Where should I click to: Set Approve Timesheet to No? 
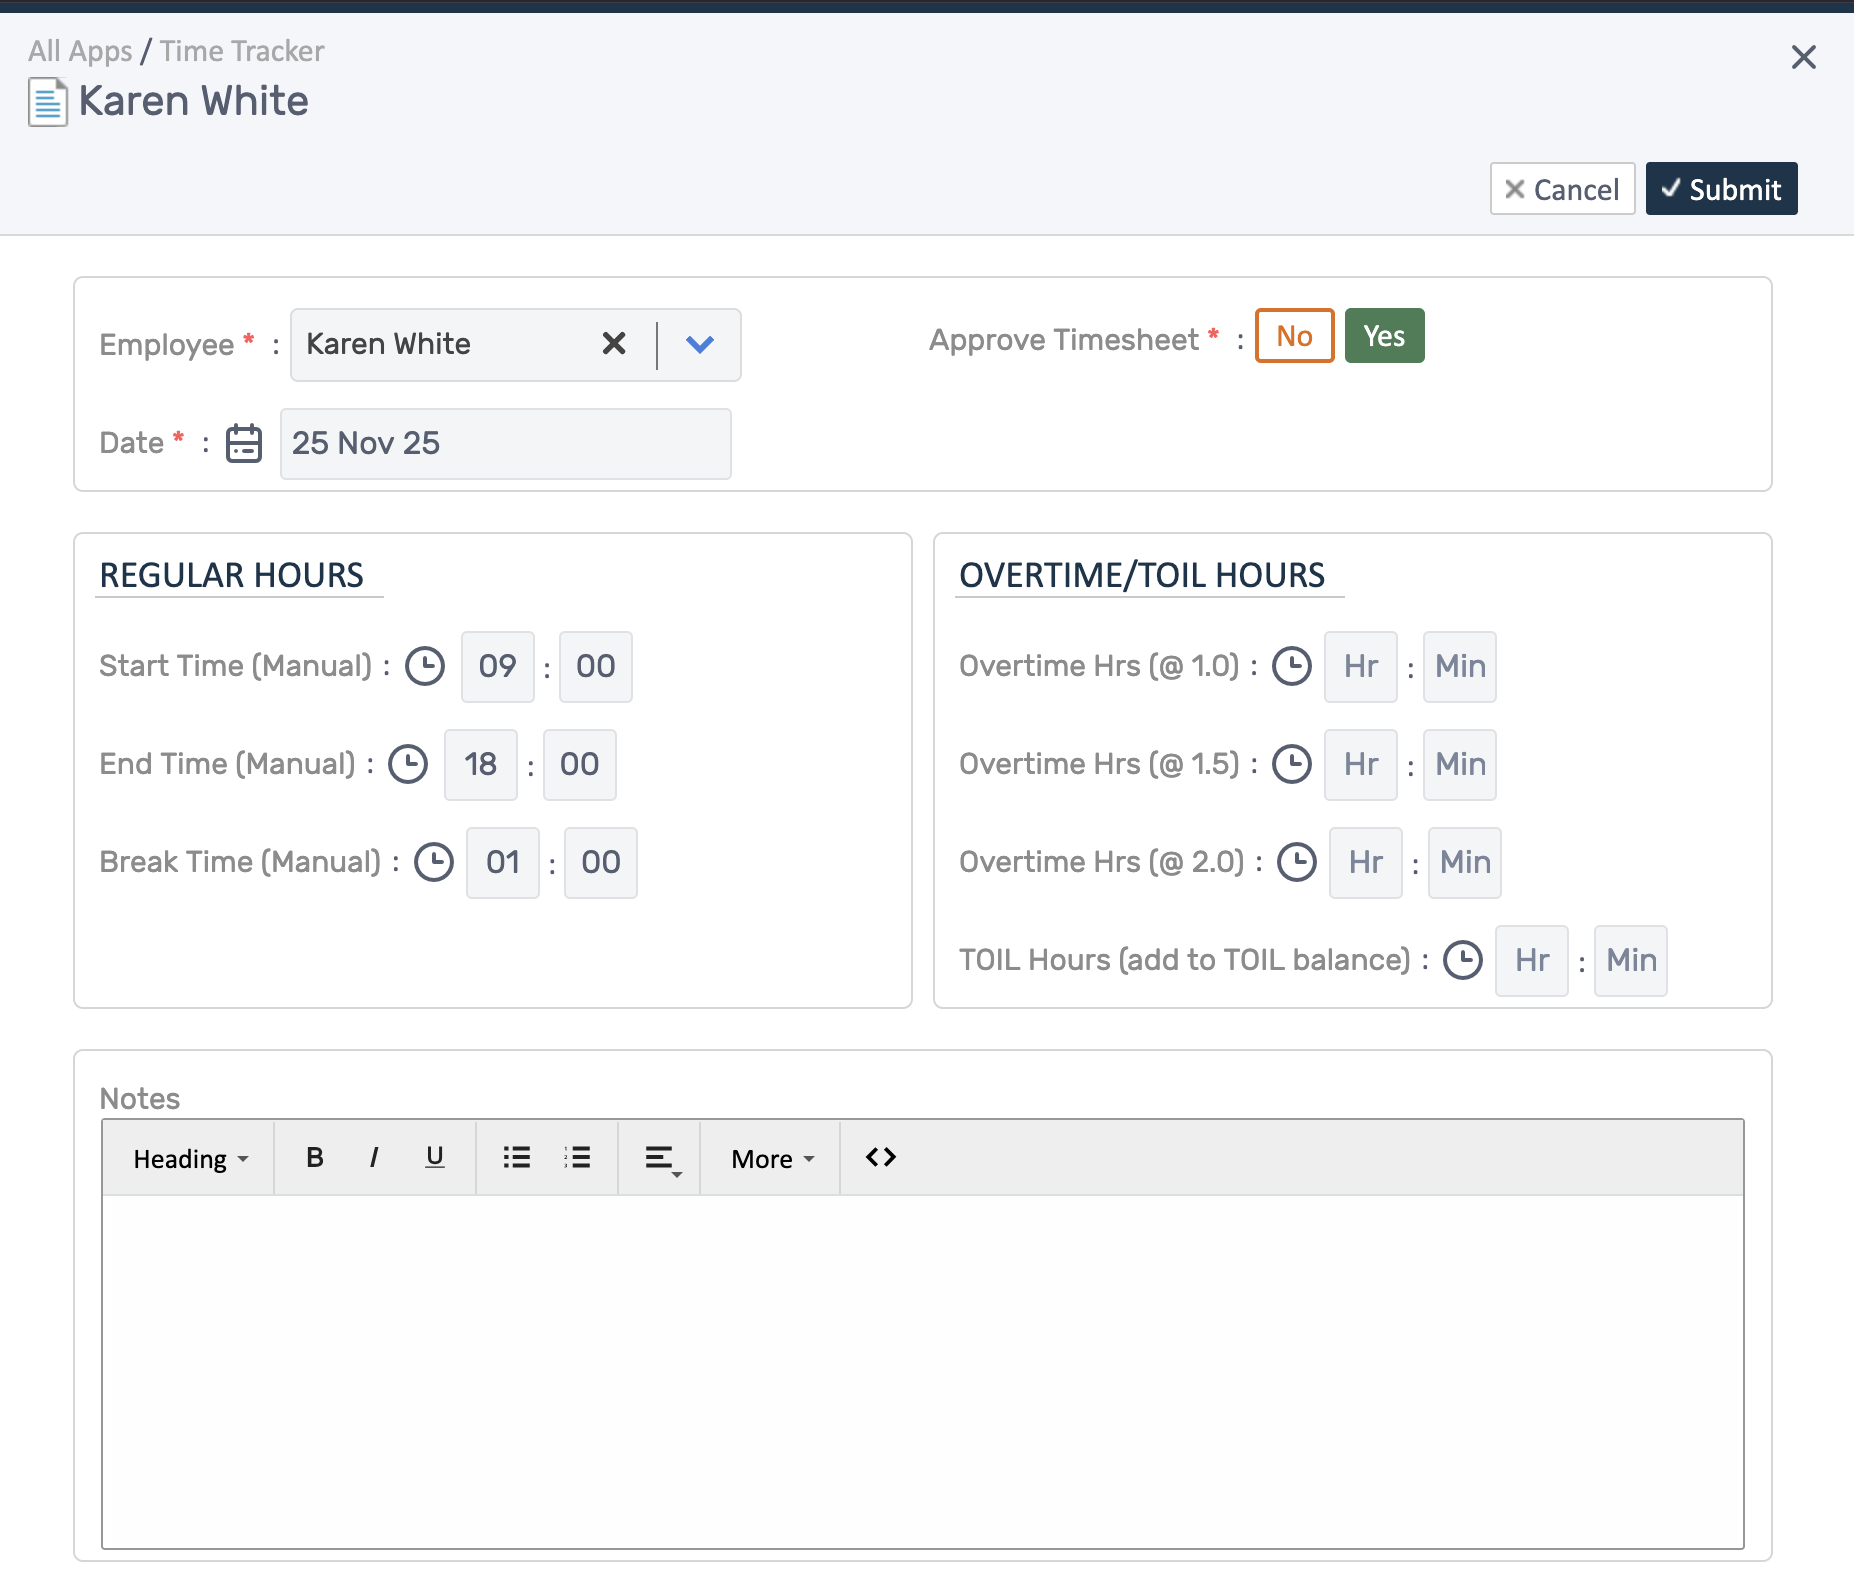1294,335
